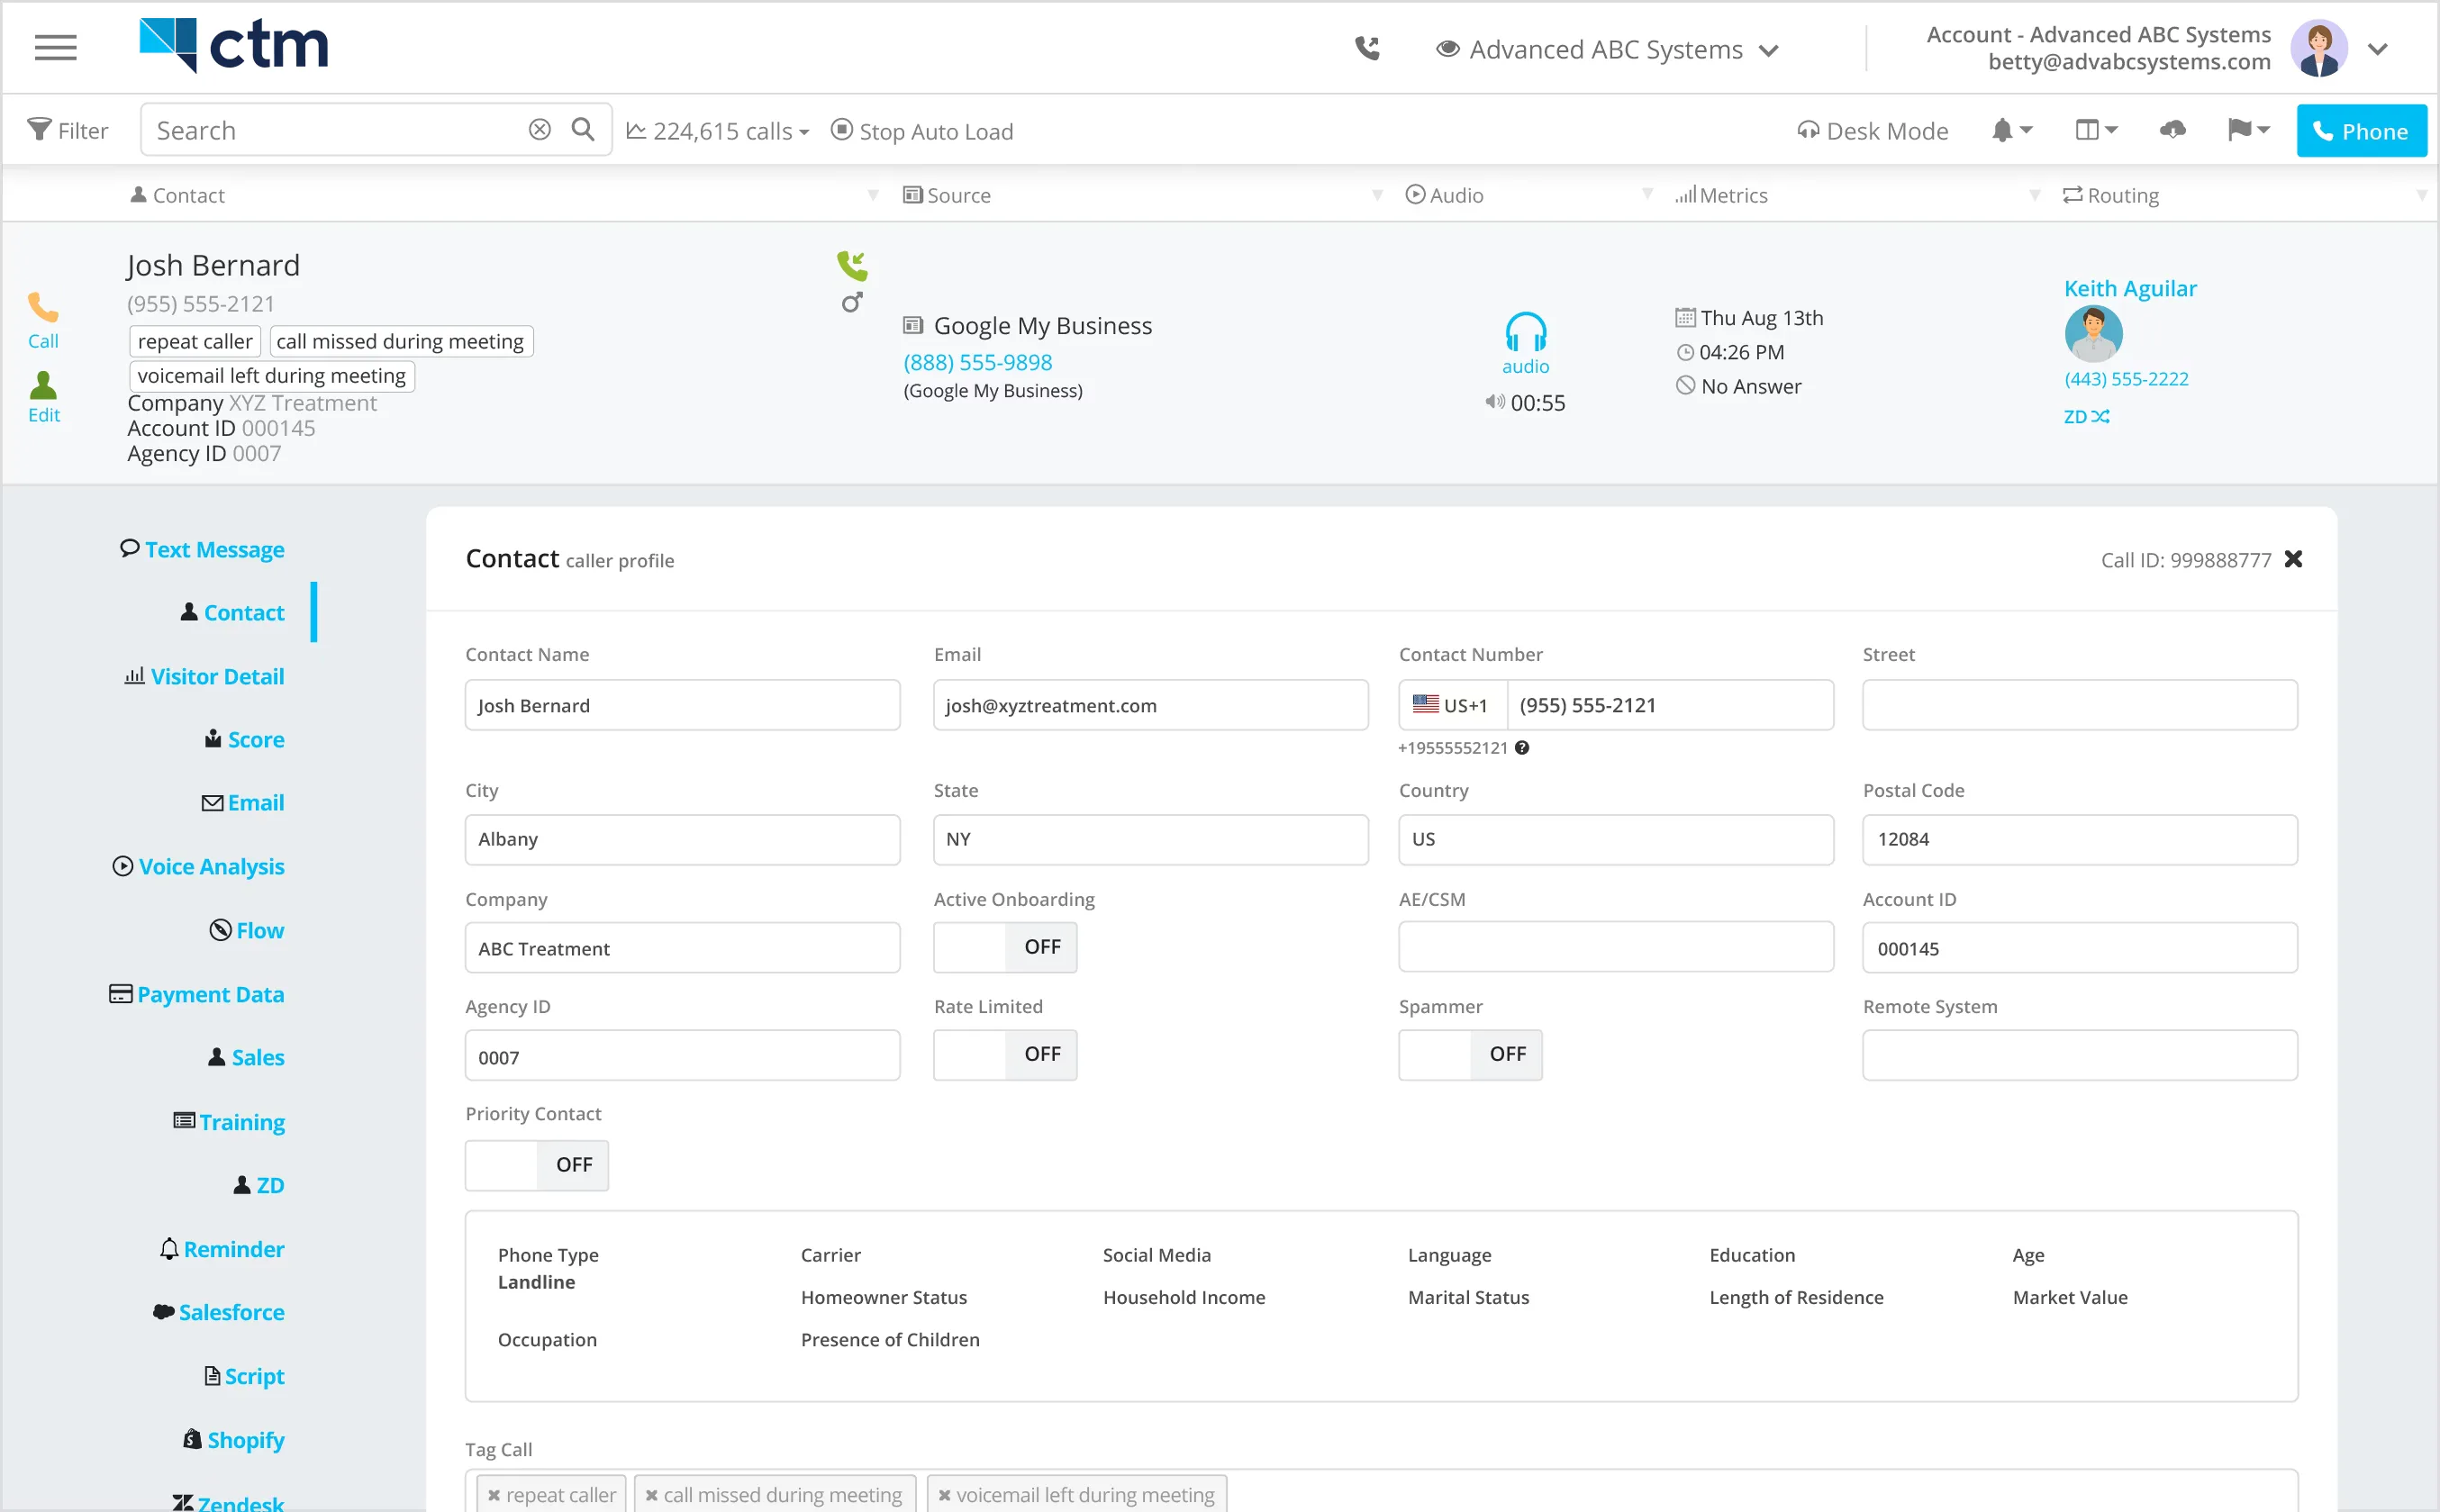Viewport: 2440px width, 1512px height.
Task: Open the Text Message tab
Action: tap(202, 549)
